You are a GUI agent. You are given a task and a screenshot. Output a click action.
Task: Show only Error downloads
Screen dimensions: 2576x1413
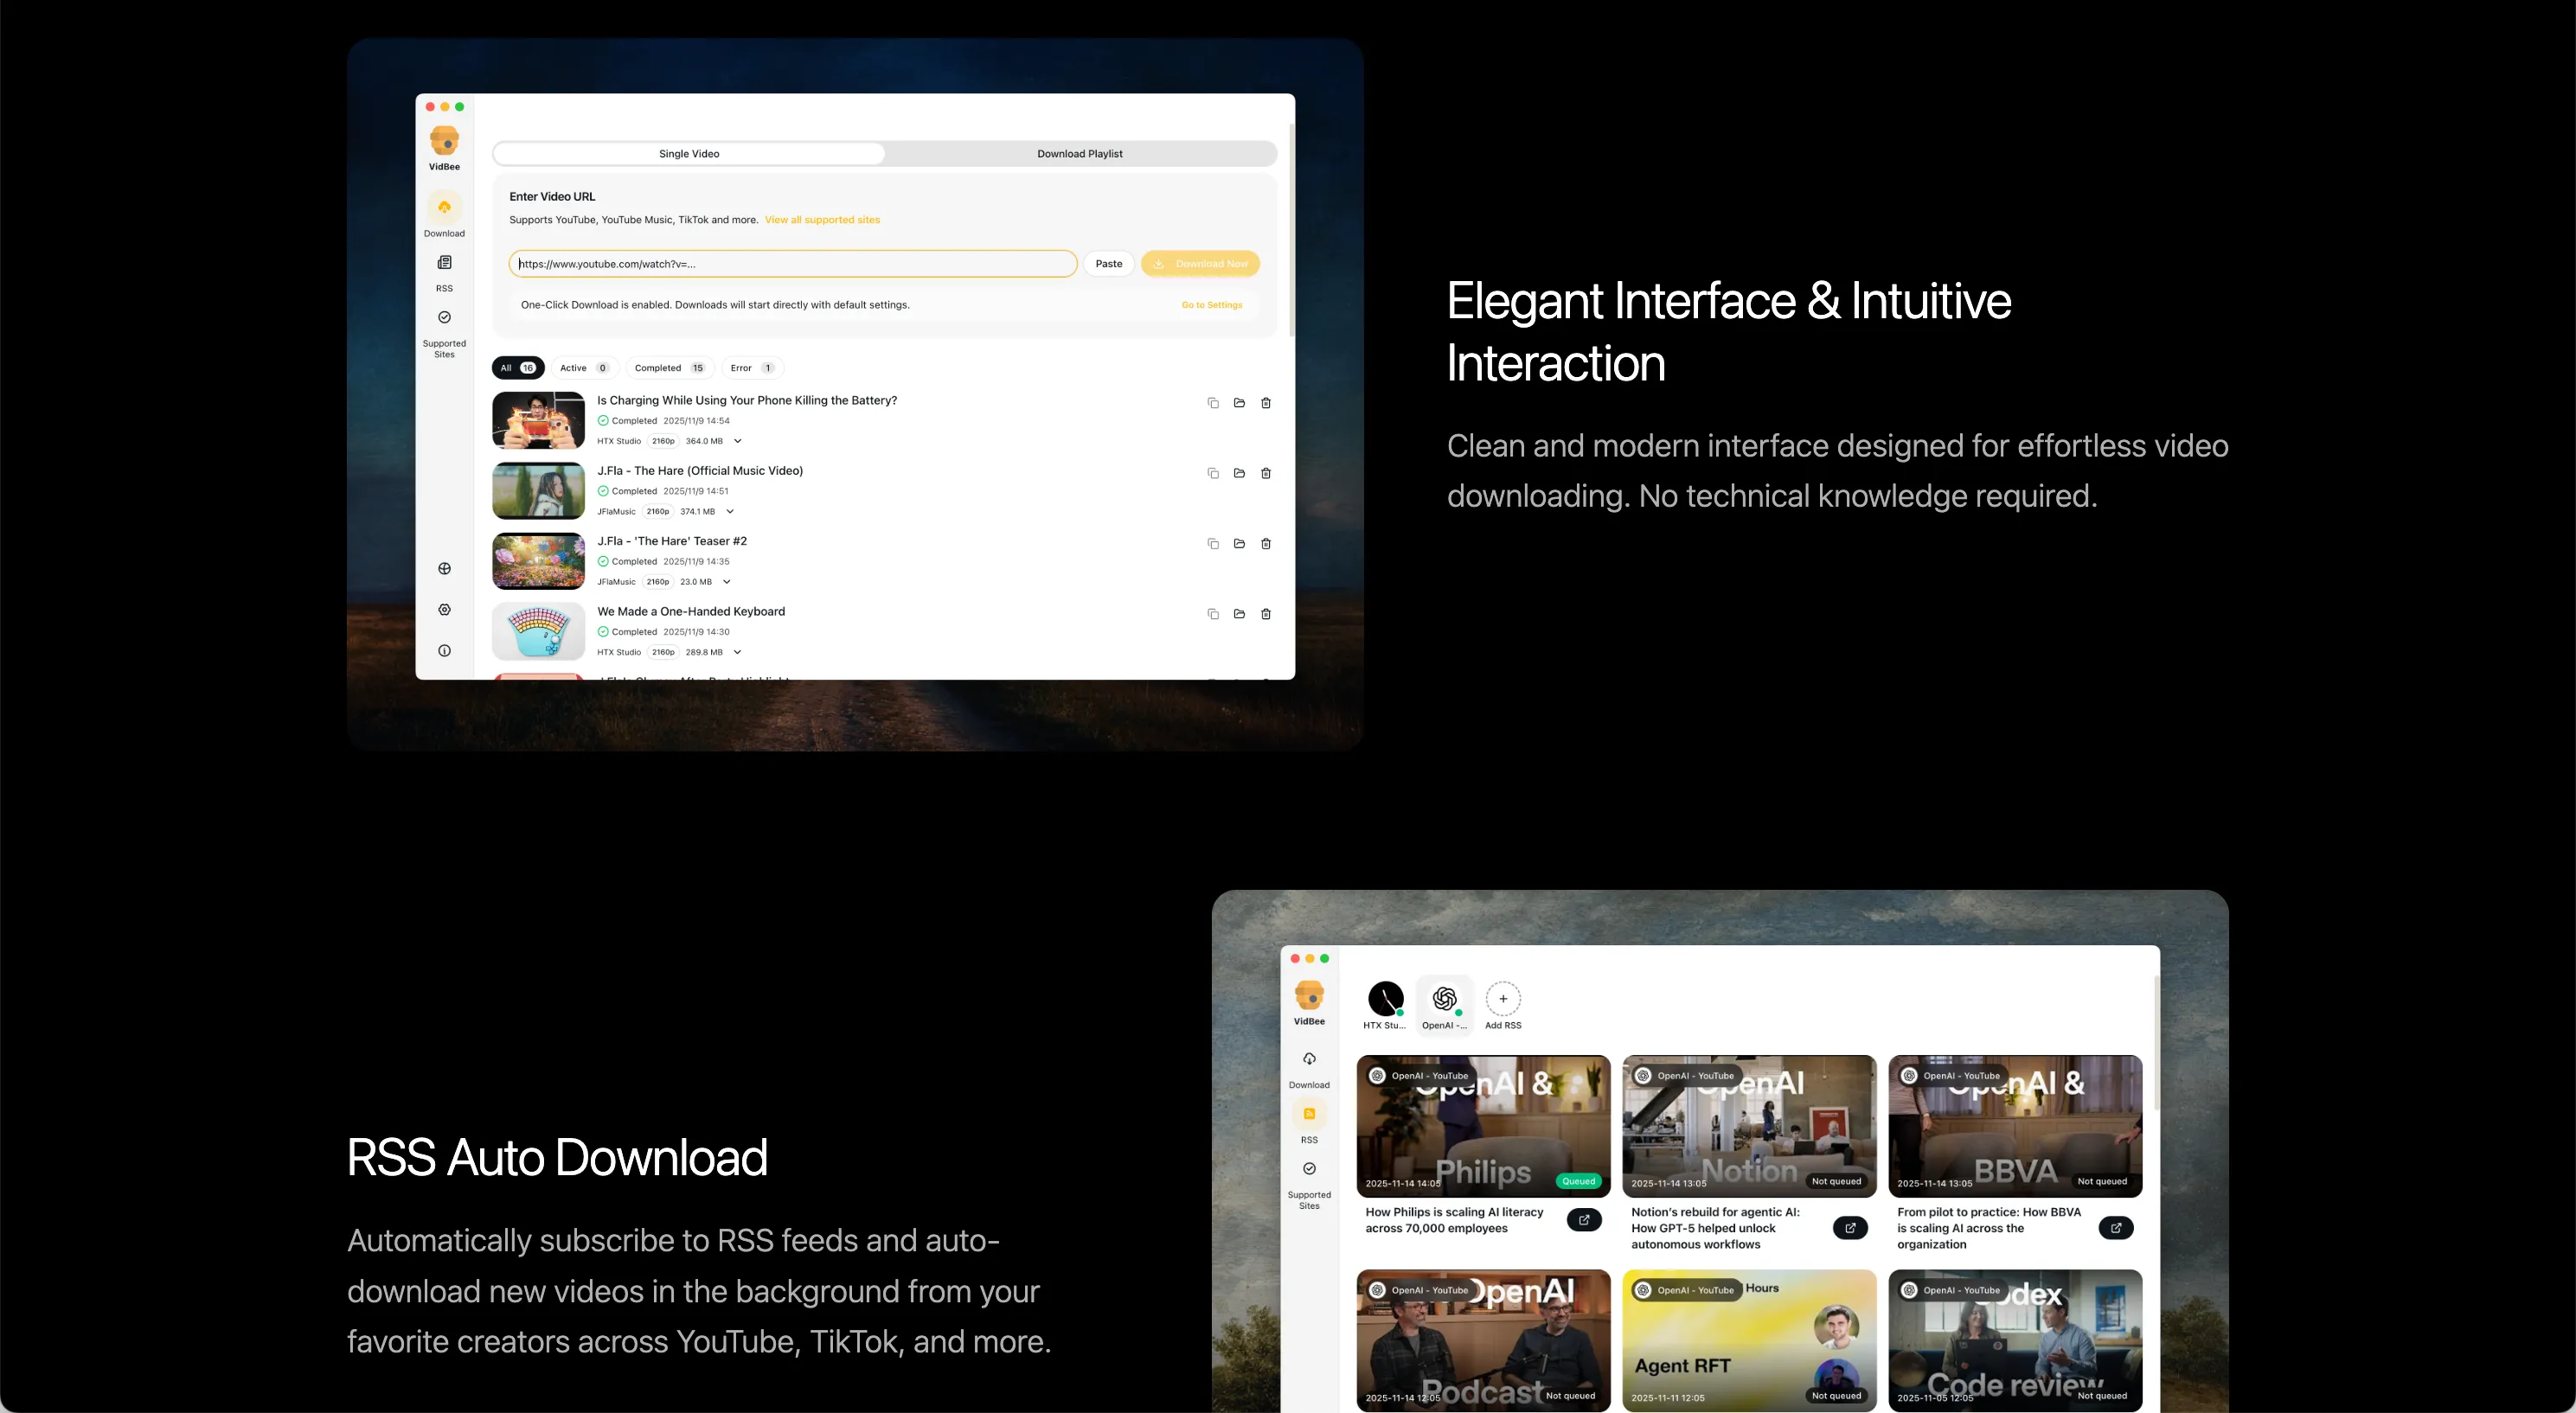coord(751,368)
